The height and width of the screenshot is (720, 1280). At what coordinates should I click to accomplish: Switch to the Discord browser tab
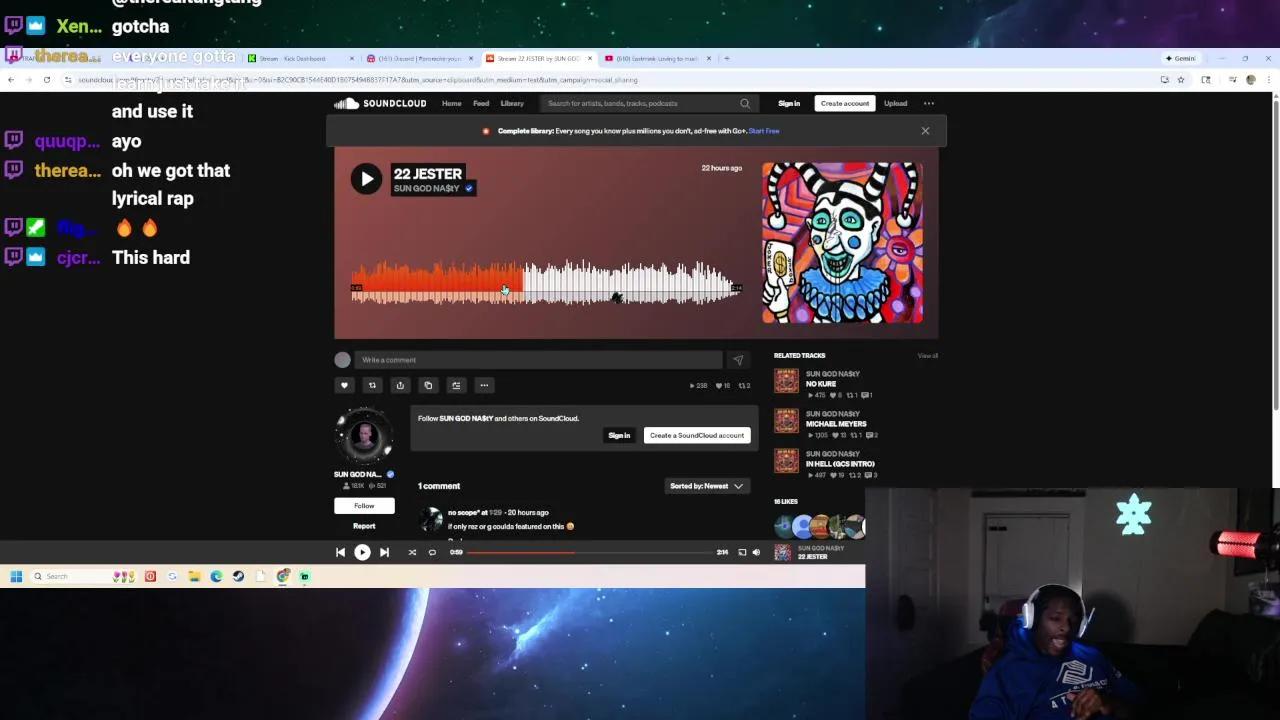pyautogui.click(x=418, y=58)
